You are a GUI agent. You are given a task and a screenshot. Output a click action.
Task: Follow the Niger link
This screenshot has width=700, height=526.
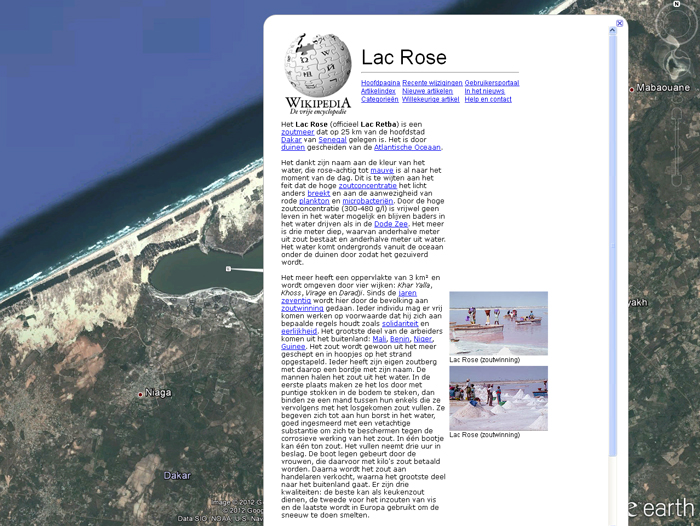tap(422, 339)
